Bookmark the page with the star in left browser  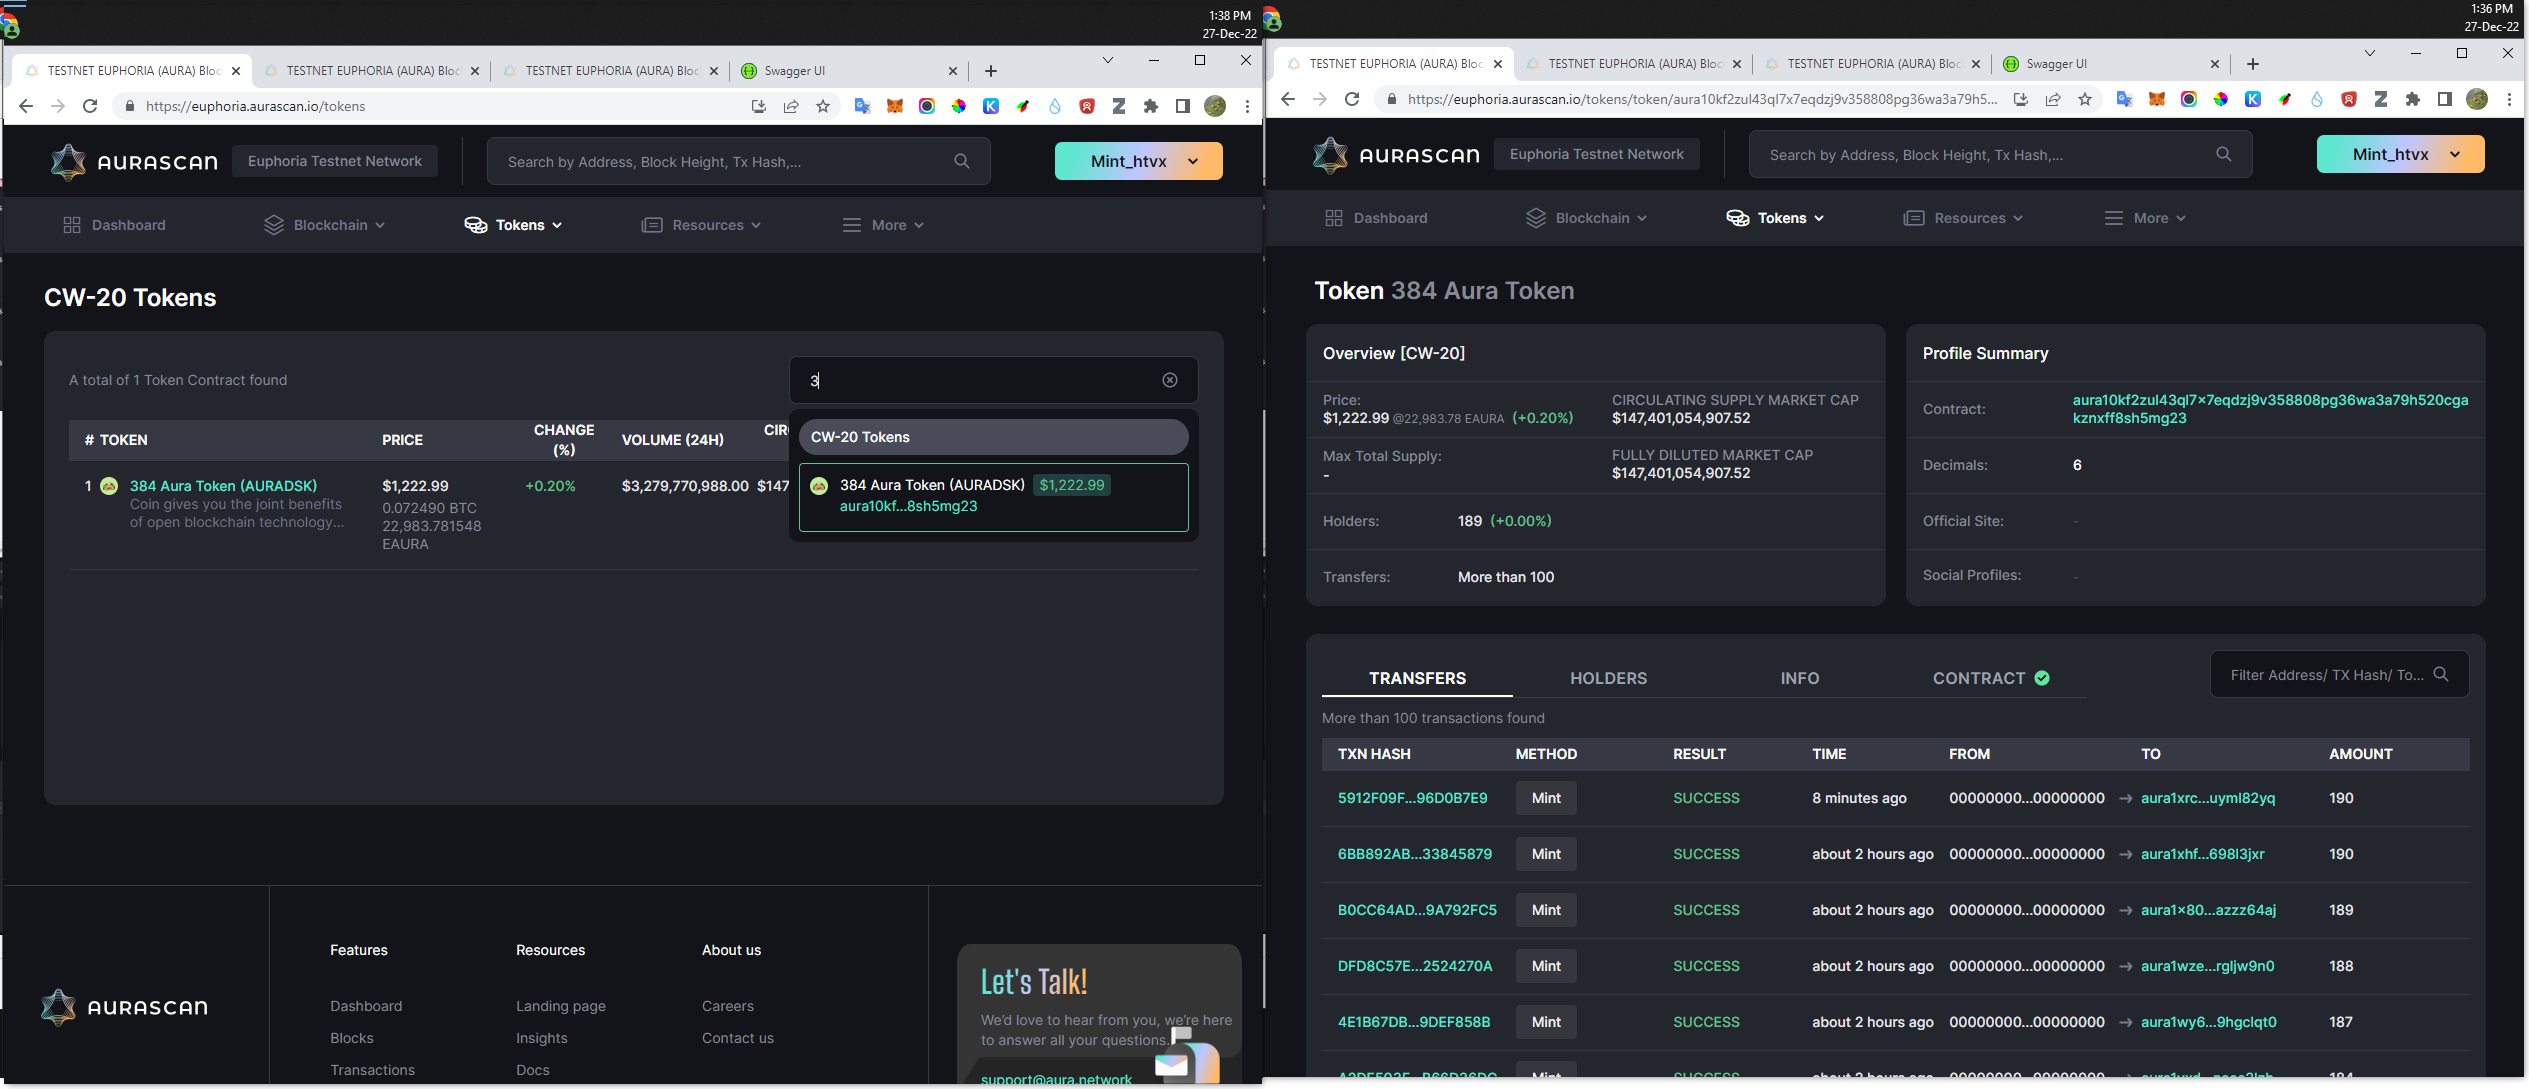823,106
